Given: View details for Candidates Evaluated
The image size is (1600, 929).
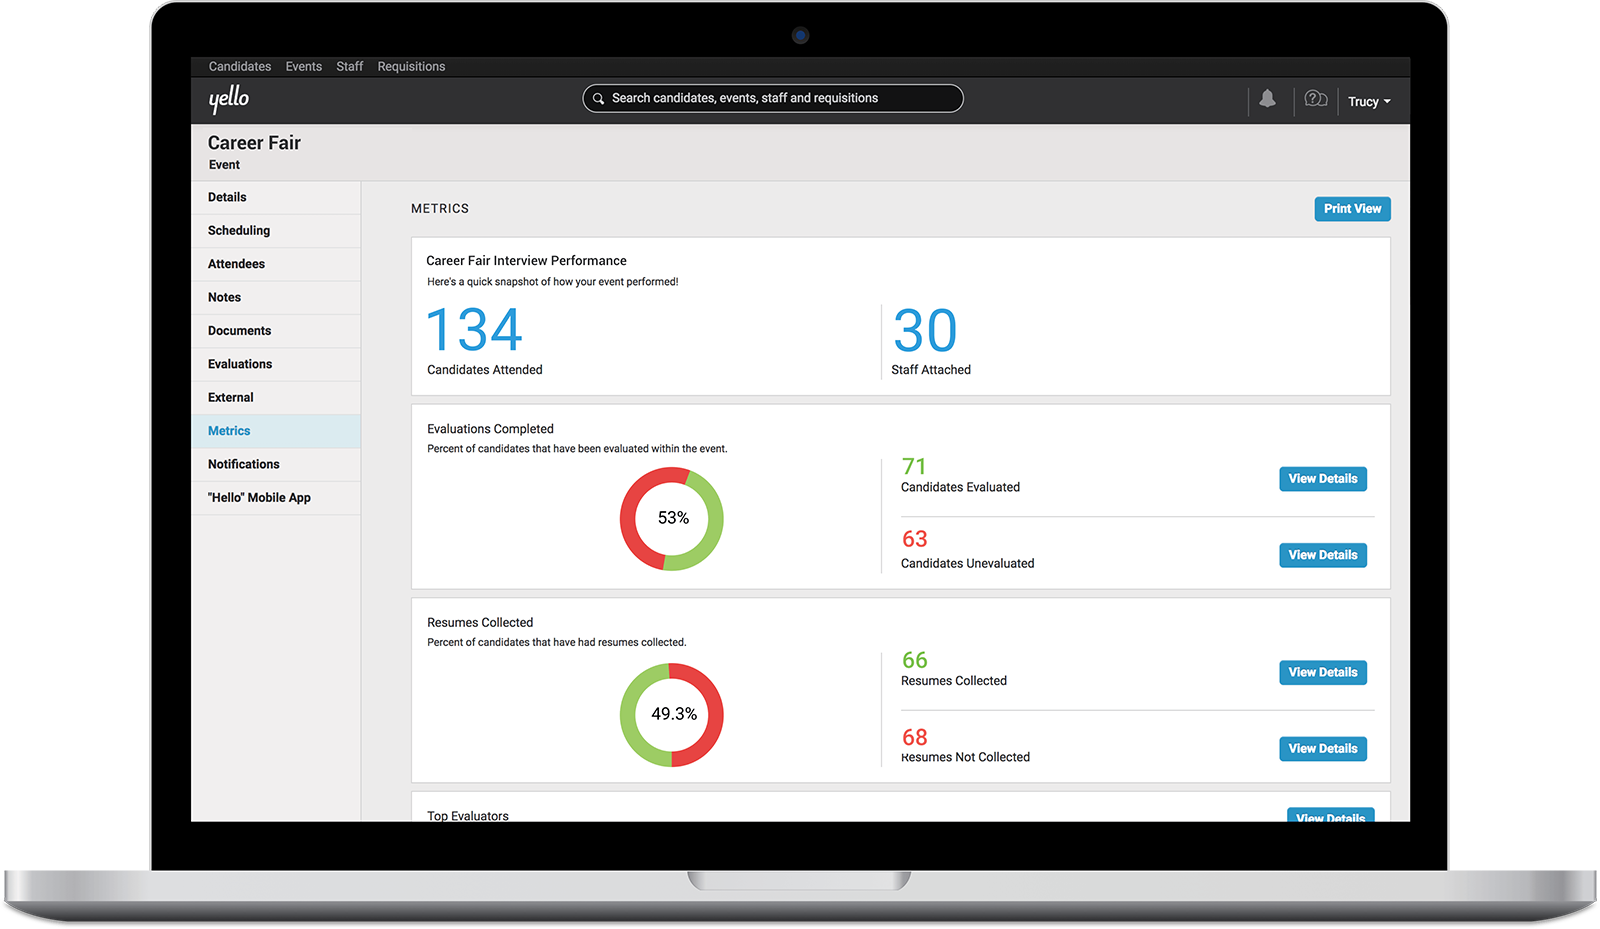Looking at the screenshot, I should coord(1323,479).
